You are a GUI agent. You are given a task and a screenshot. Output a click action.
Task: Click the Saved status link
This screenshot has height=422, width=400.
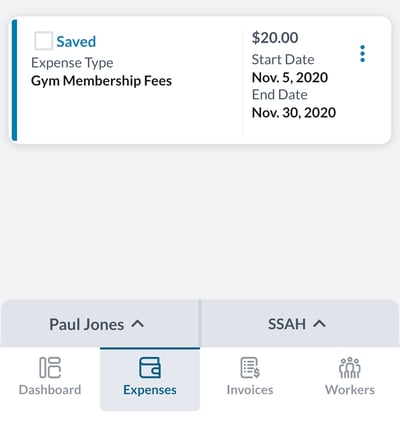(76, 42)
